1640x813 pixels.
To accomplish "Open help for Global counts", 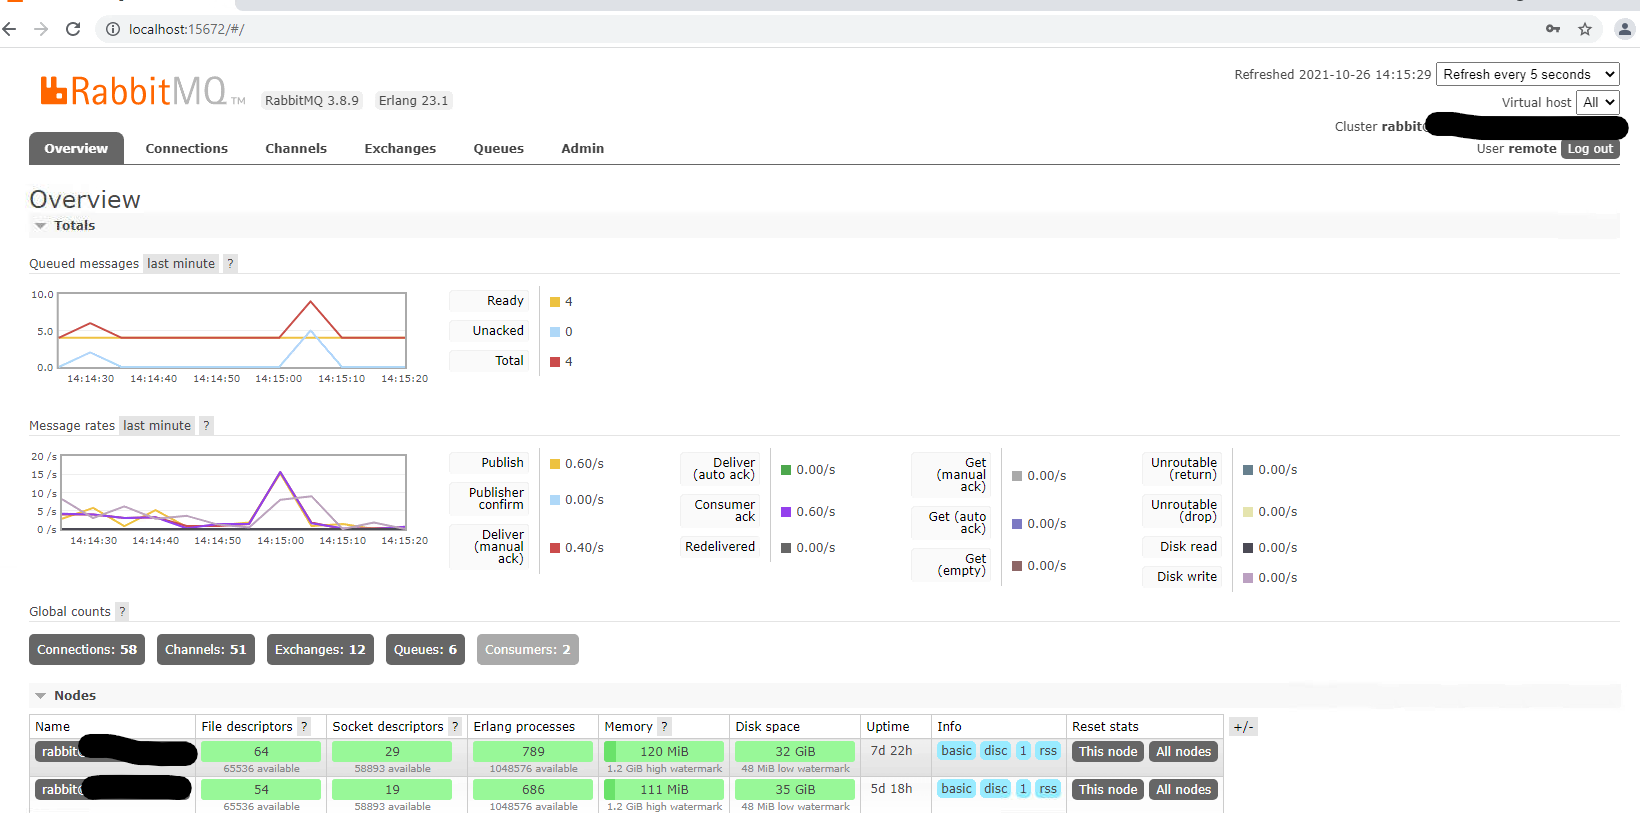I will [x=122, y=612].
